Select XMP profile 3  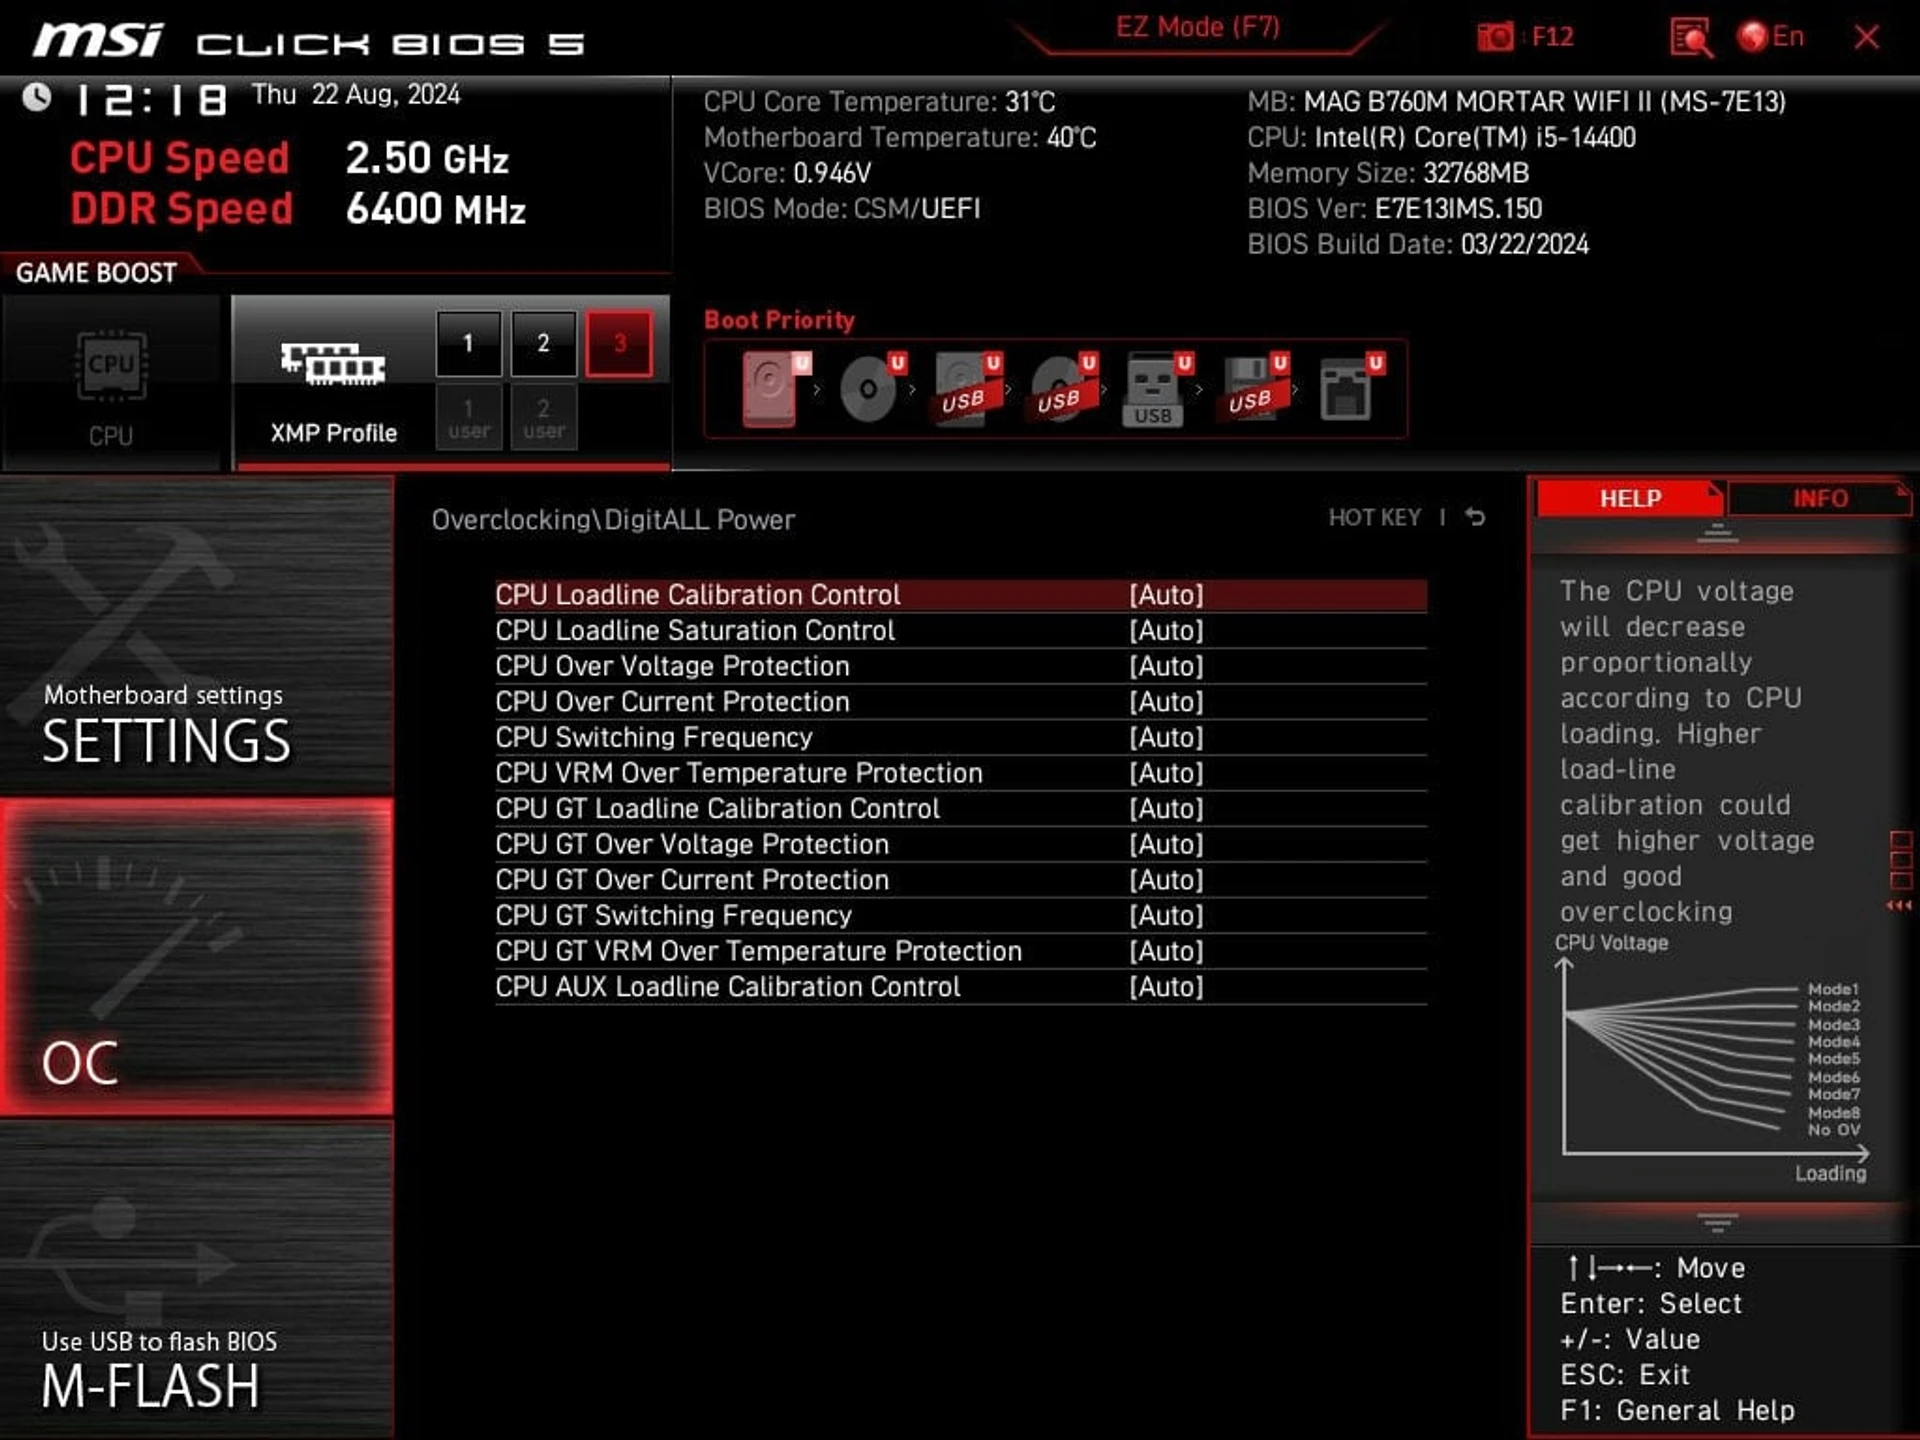pyautogui.click(x=620, y=343)
